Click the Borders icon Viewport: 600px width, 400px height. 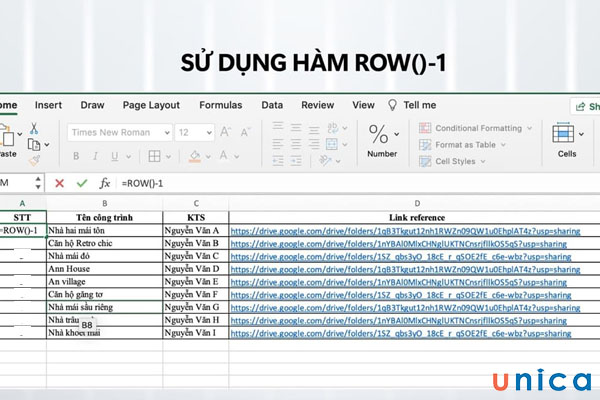tap(154, 156)
